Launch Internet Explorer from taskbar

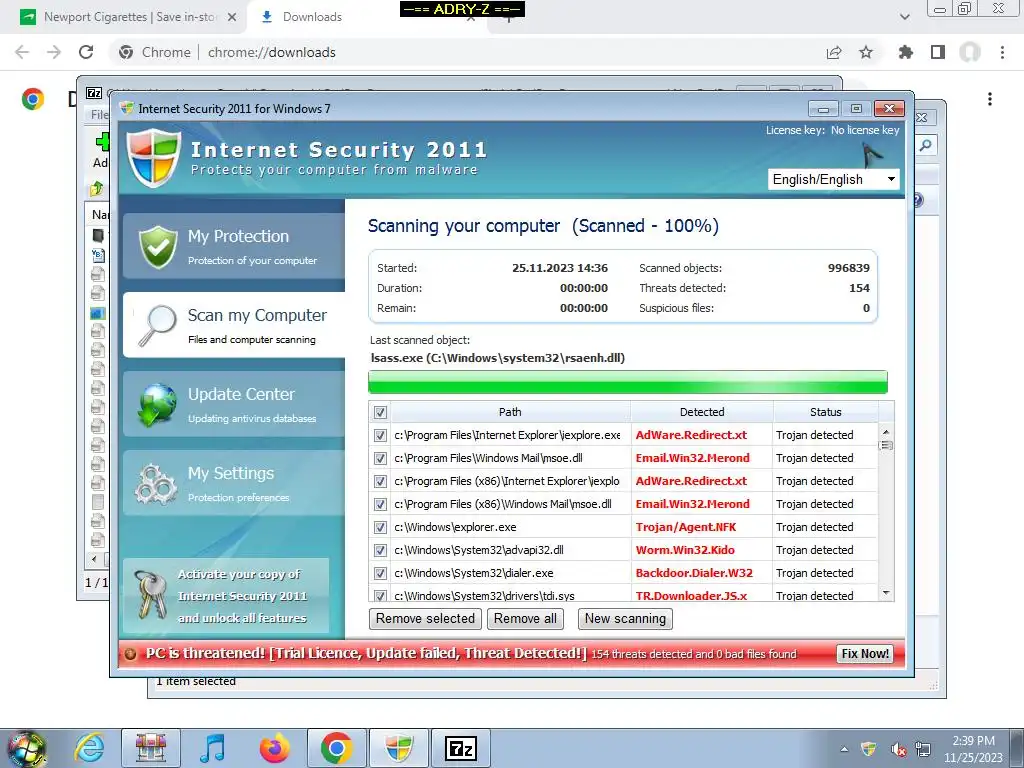89,748
